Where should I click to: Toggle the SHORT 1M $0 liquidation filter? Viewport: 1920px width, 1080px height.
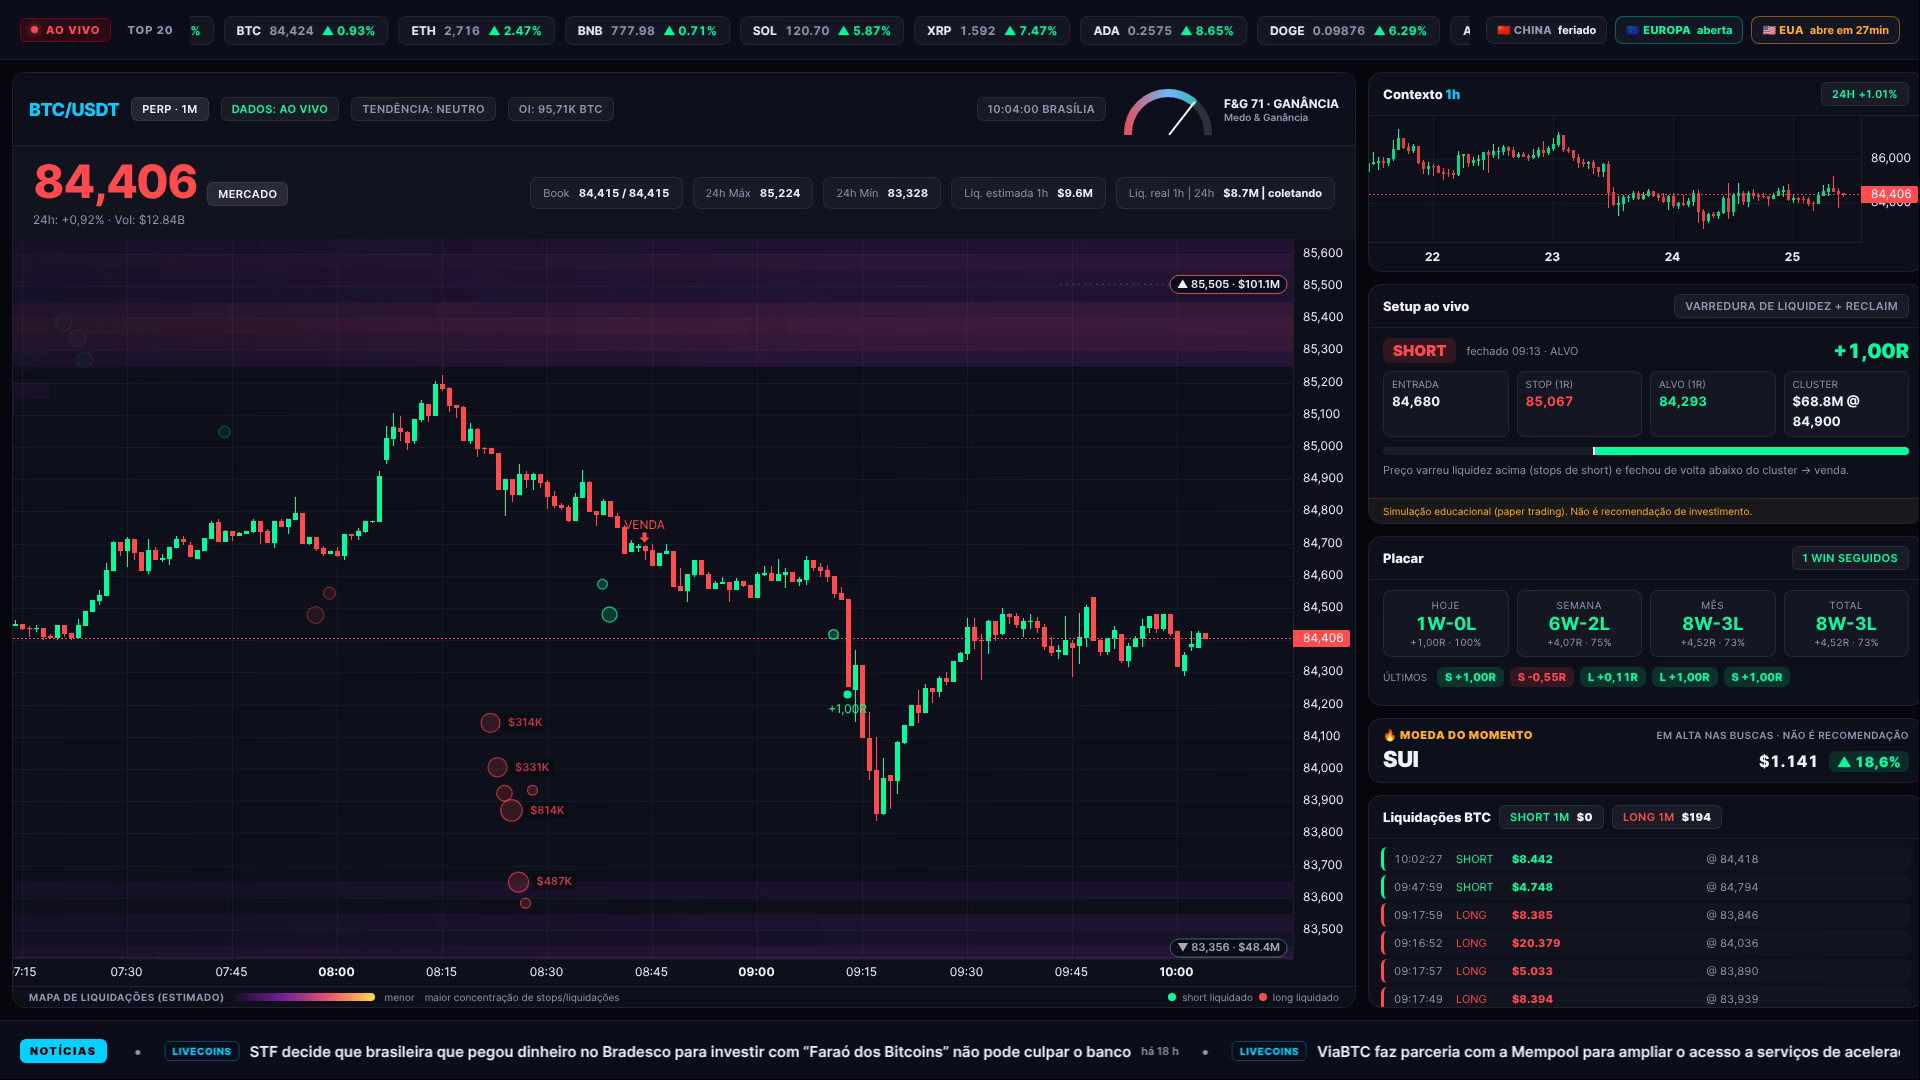click(x=1550, y=817)
